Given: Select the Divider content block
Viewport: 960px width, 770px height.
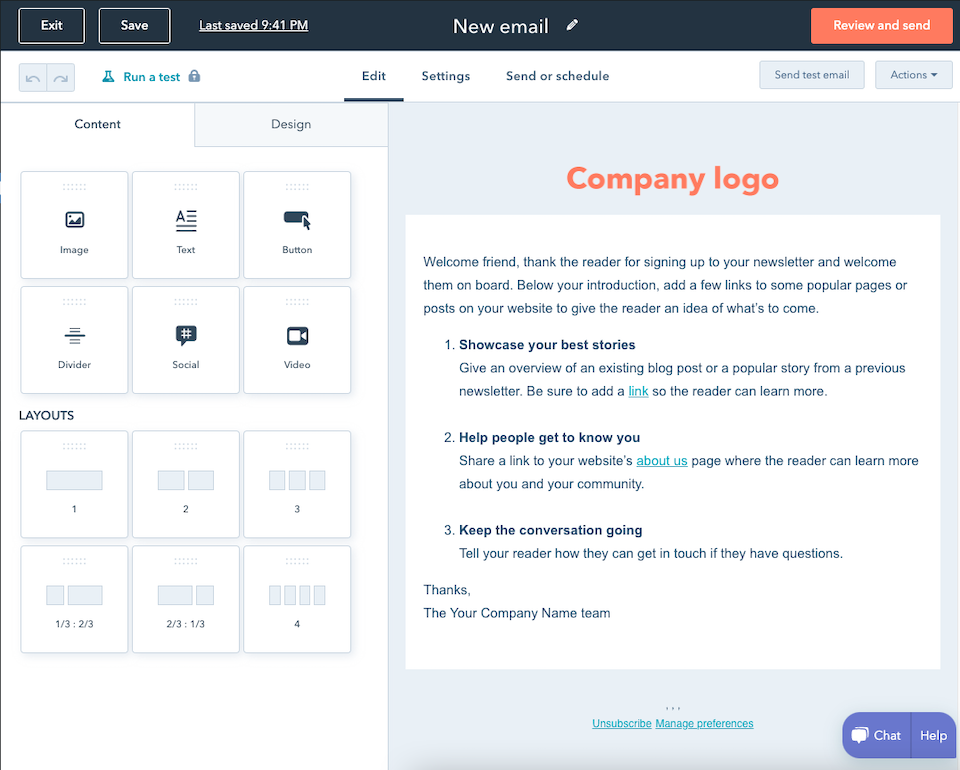Looking at the screenshot, I should coord(74,340).
